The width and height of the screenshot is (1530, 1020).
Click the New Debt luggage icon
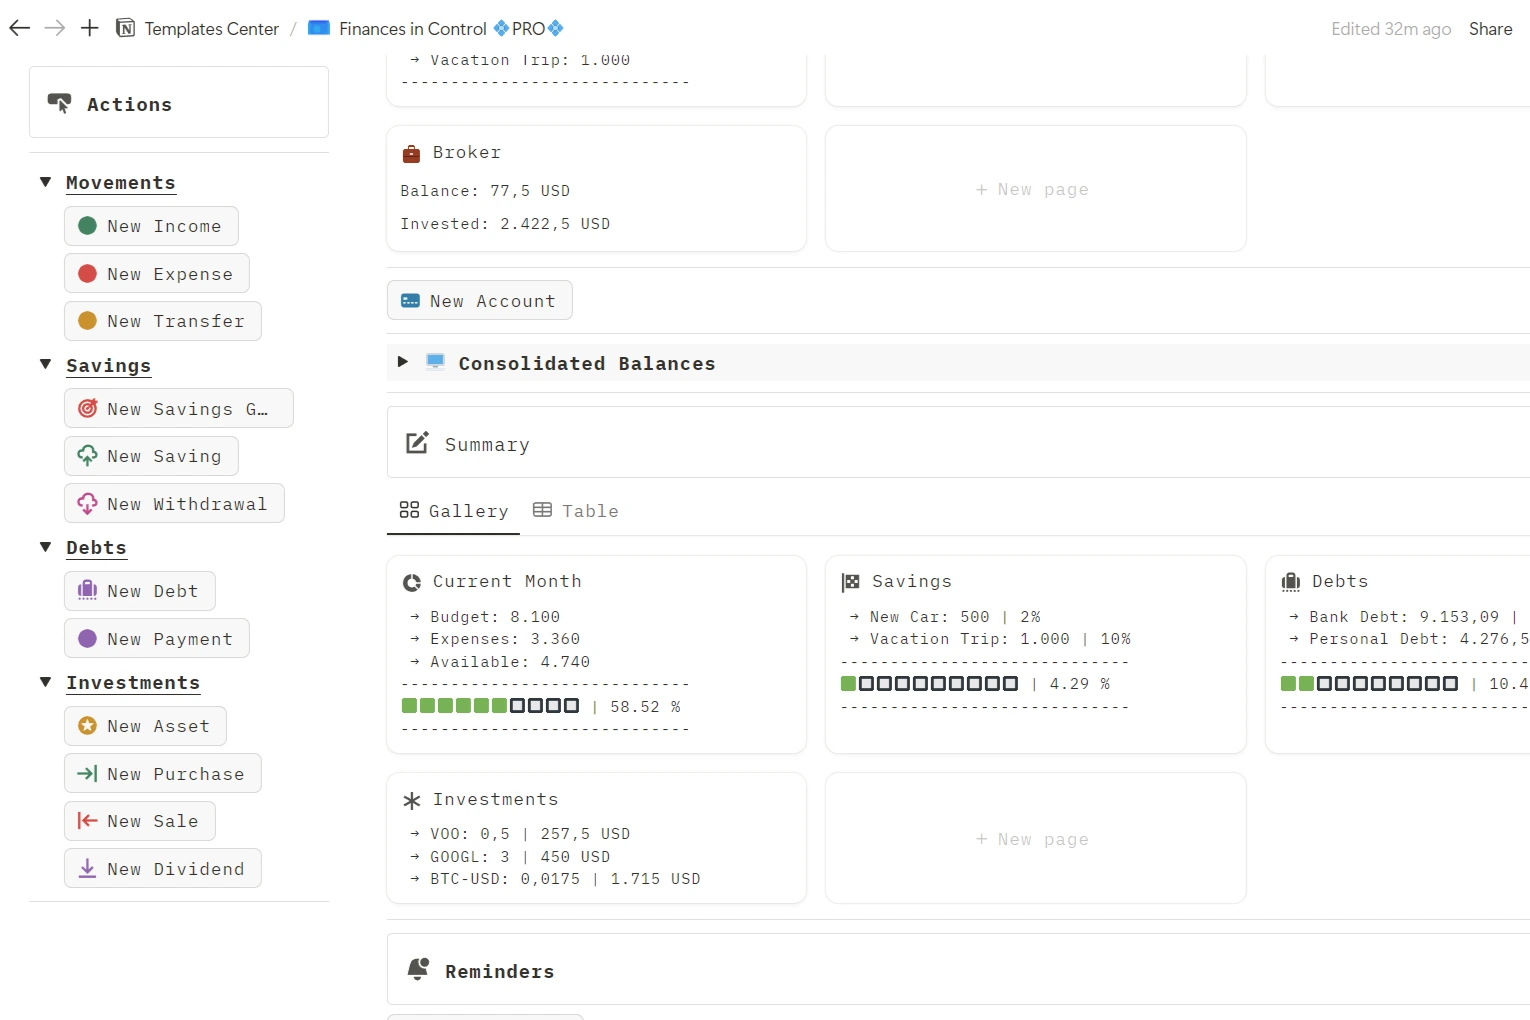tap(88, 591)
